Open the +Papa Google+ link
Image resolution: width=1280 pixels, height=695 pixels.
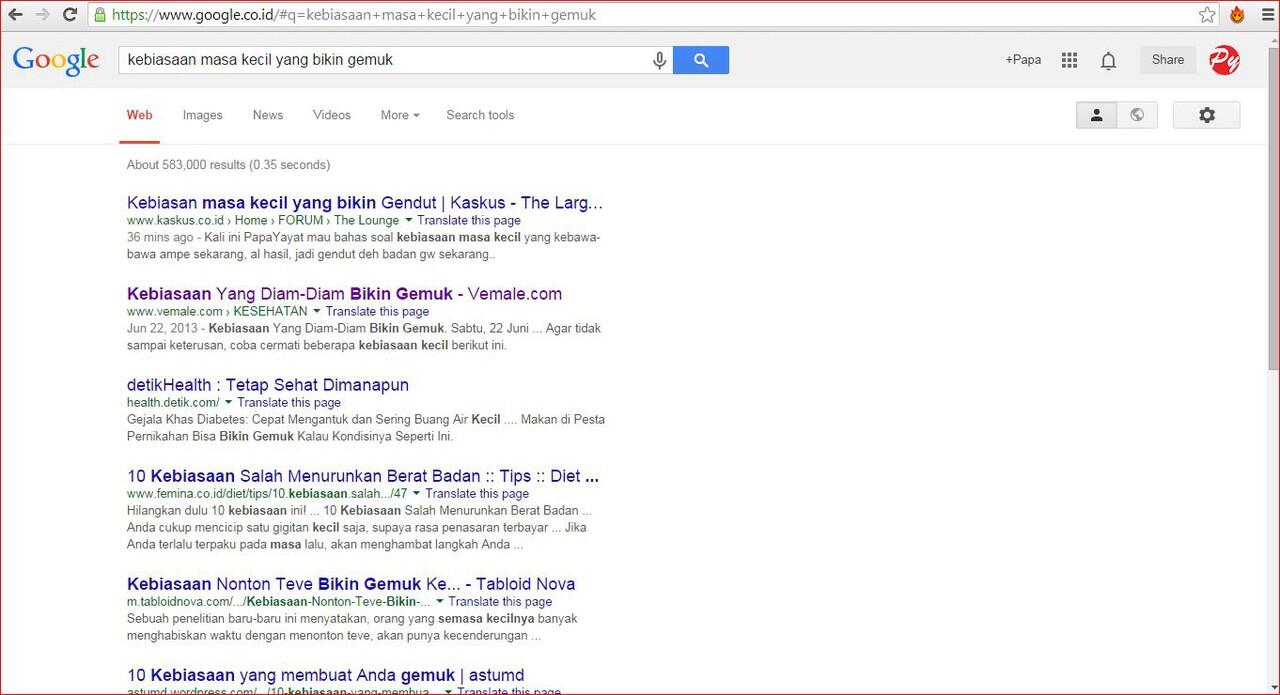click(x=1023, y=60)
